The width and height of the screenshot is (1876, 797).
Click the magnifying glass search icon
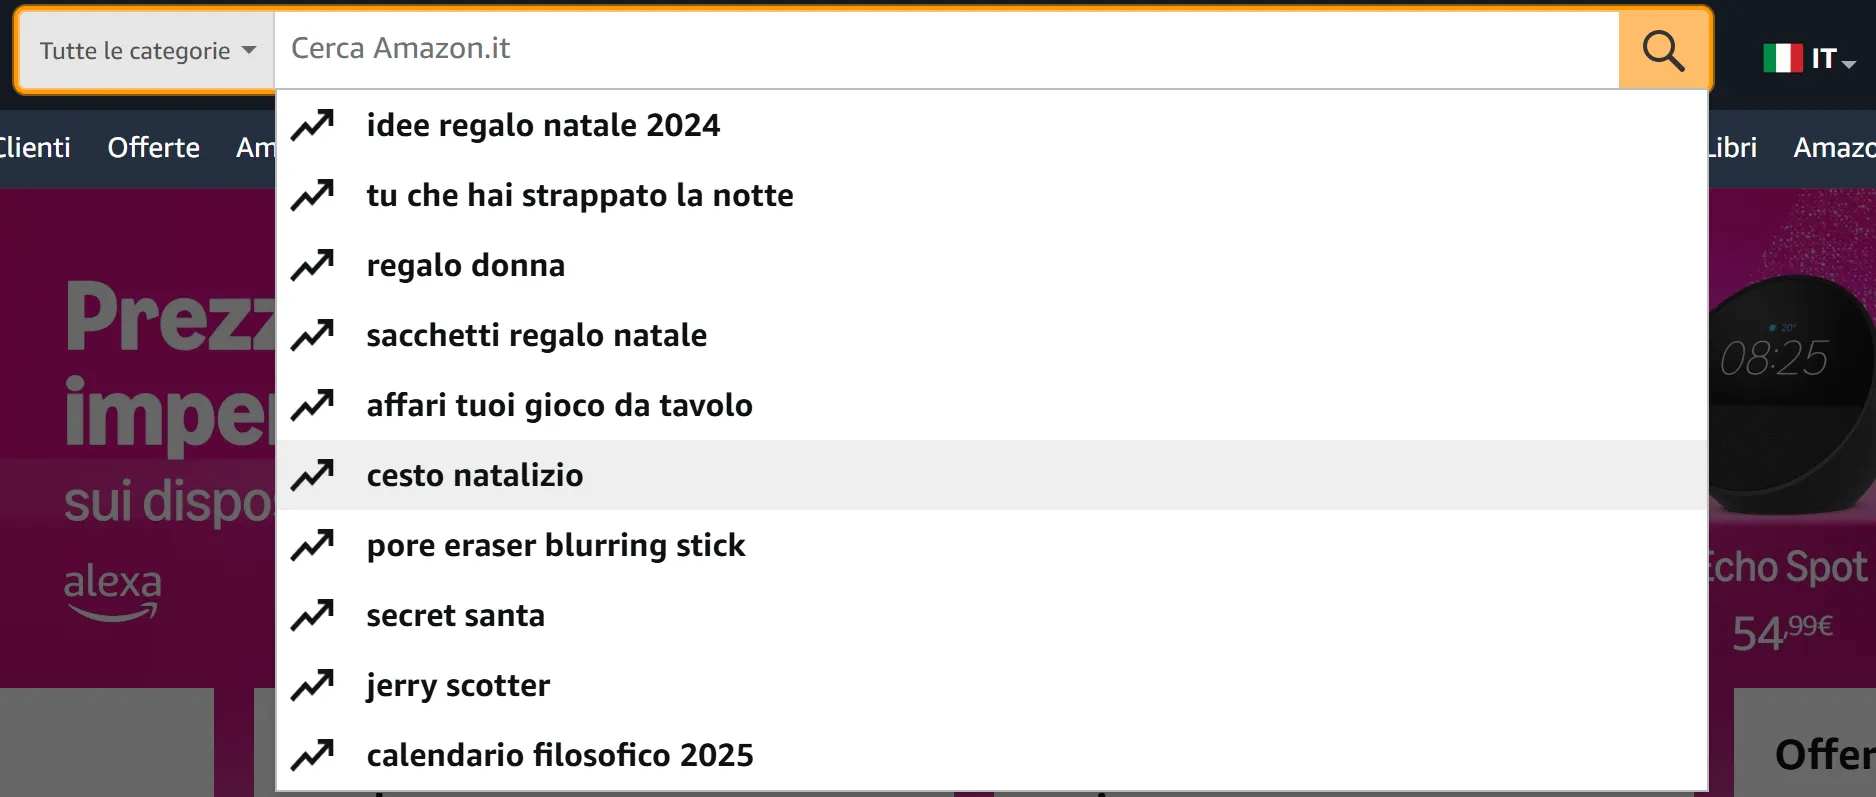[1662, 49]
